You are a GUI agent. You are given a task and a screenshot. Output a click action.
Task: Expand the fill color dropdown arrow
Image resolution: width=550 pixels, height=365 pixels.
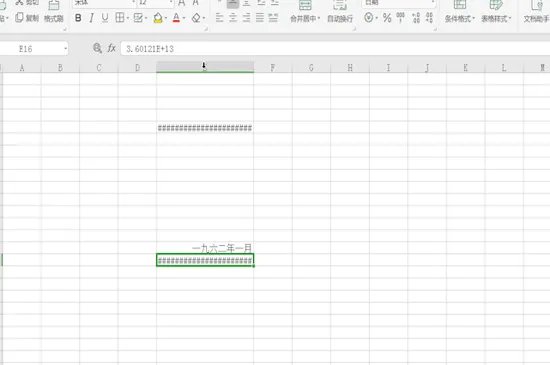click(166, 18)
